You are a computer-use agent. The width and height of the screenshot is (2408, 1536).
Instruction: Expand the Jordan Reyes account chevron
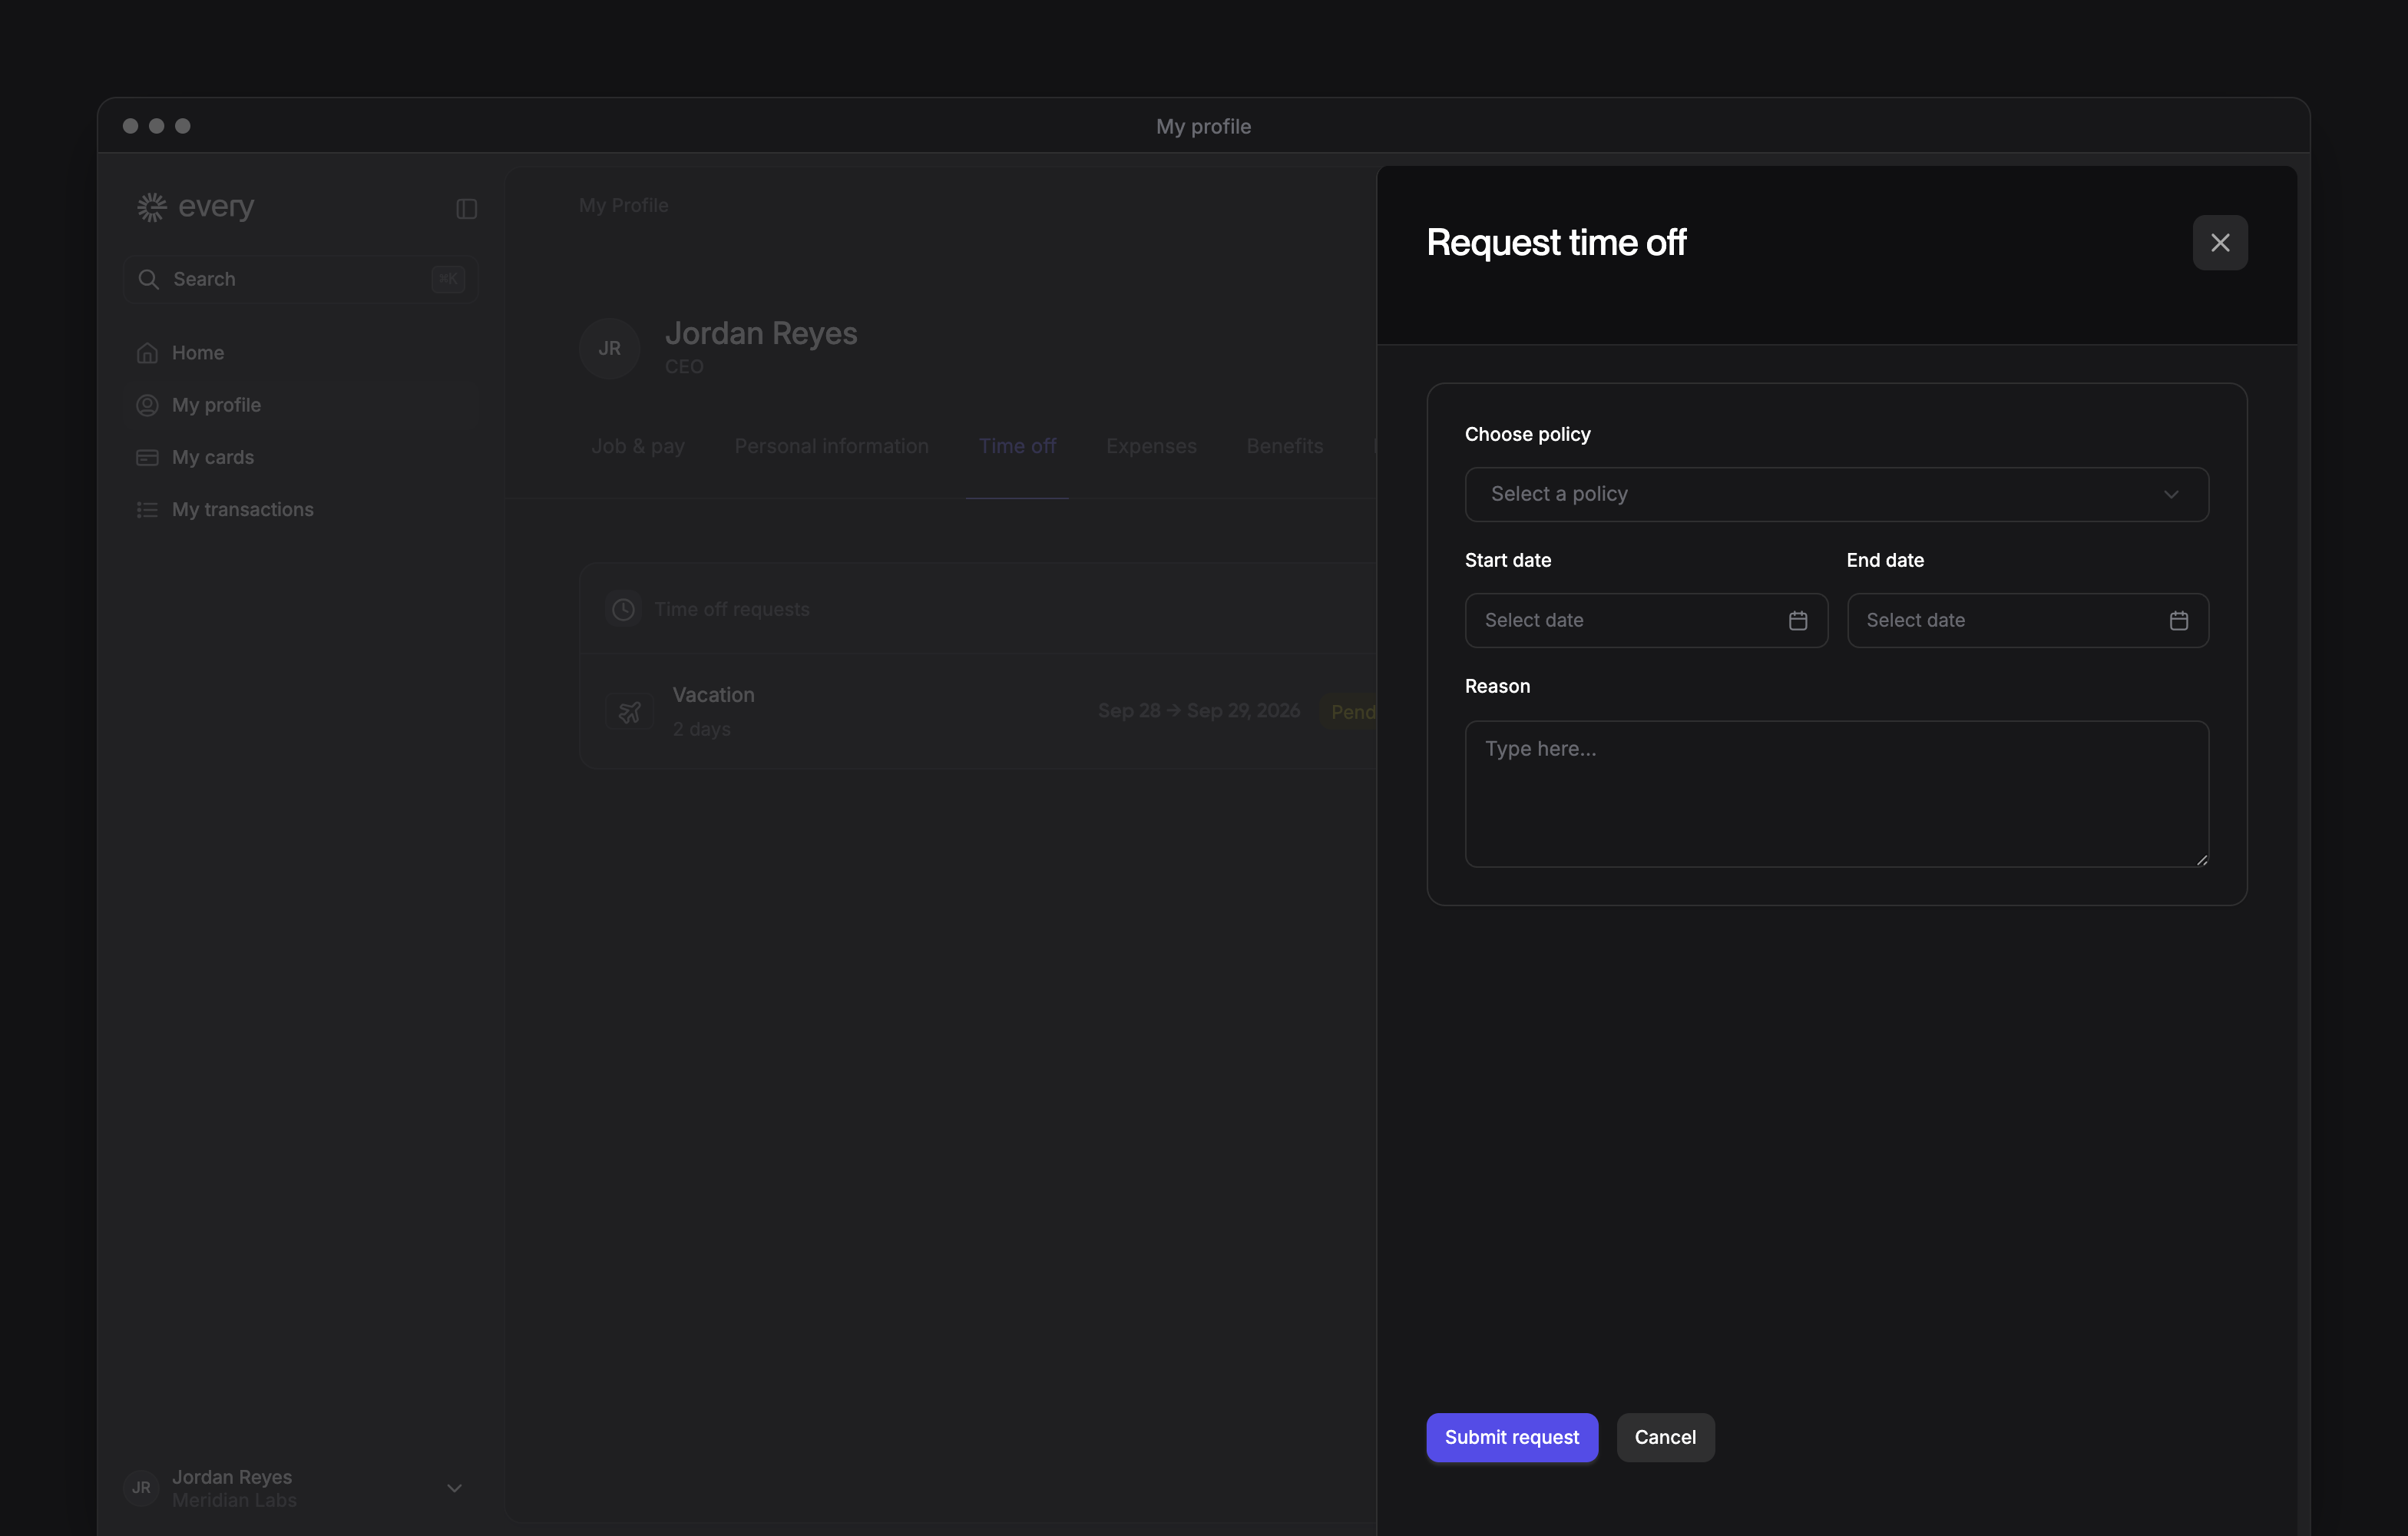pyautogui.click(x=454, y=1488)
